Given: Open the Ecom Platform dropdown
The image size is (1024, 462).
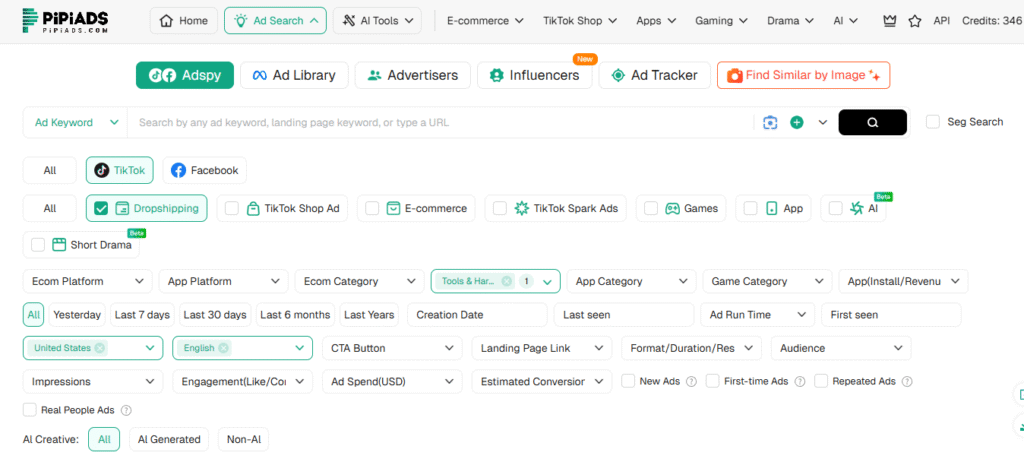Looking at the screenshot, I should tap(88, 282).
